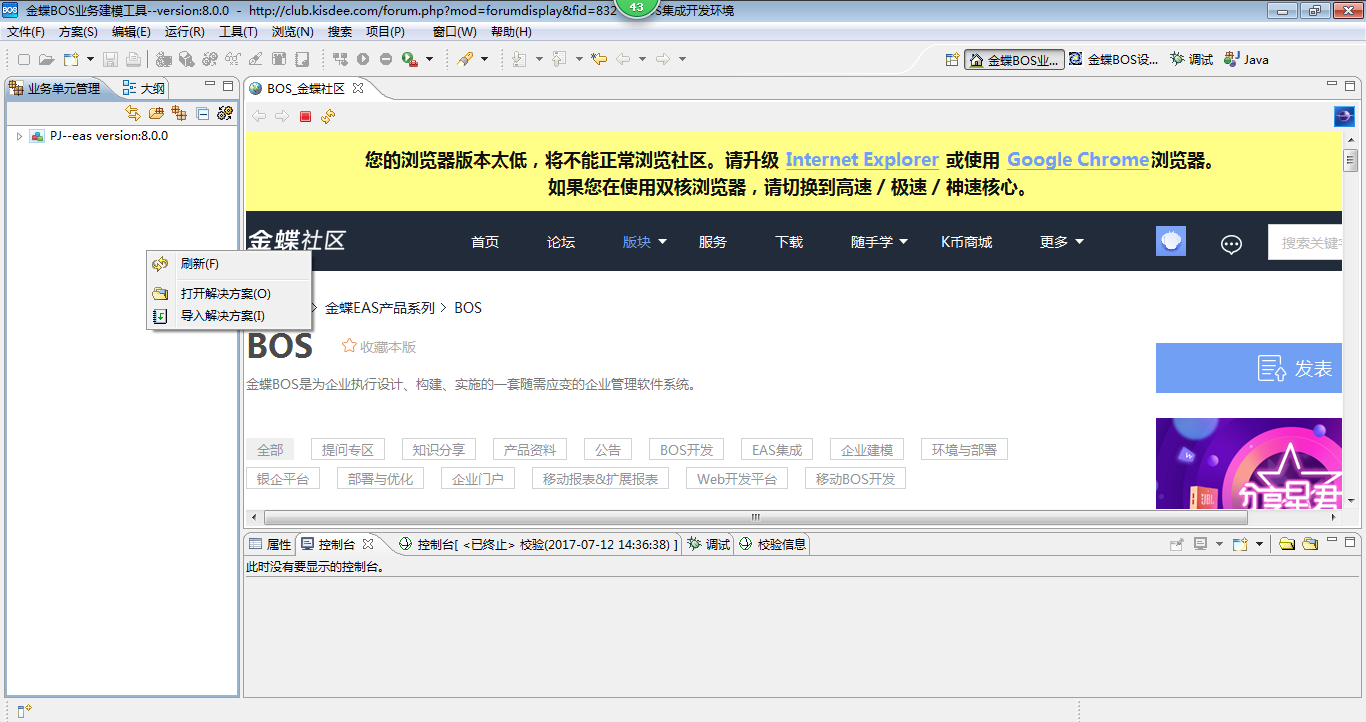Open the 版块 dropdown on the webpage
The image size is (1366, 722).
pos(644,241)
